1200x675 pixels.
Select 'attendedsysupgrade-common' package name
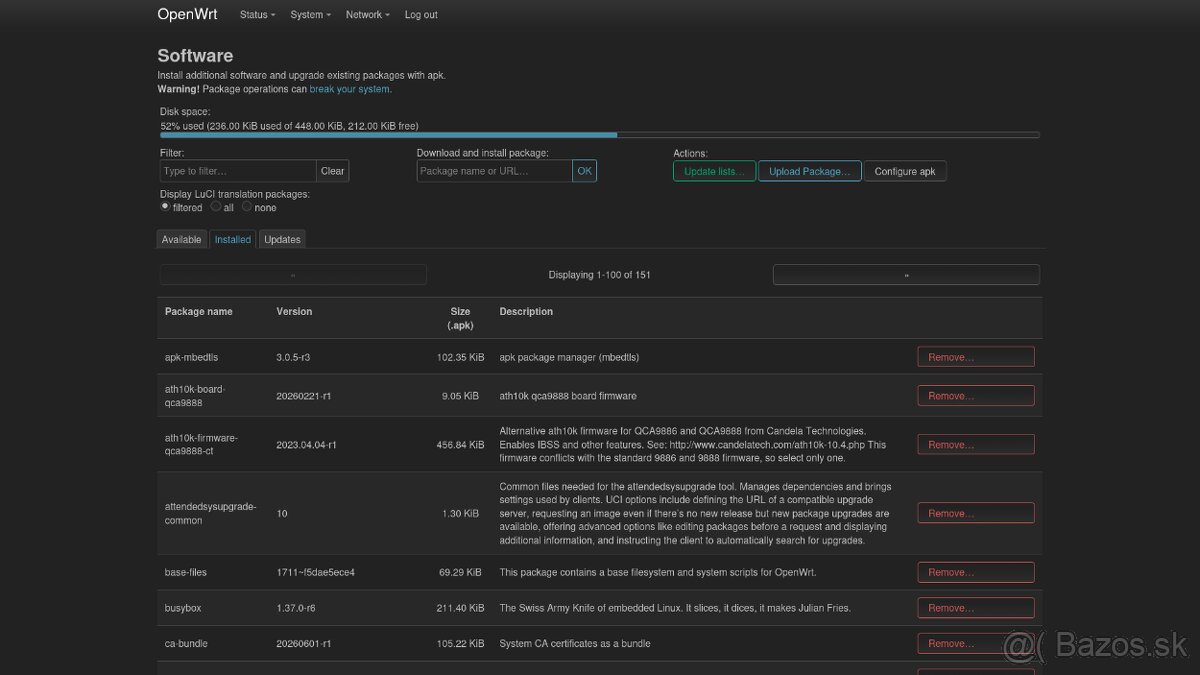pos(211,513)
